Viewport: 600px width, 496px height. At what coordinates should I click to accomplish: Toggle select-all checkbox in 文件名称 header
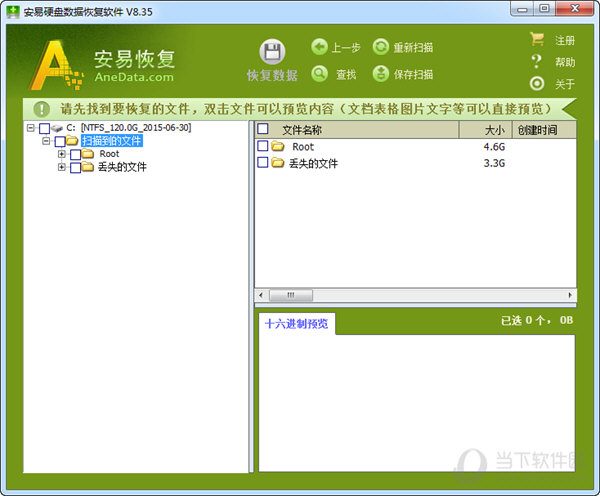[x=262, y=129]
